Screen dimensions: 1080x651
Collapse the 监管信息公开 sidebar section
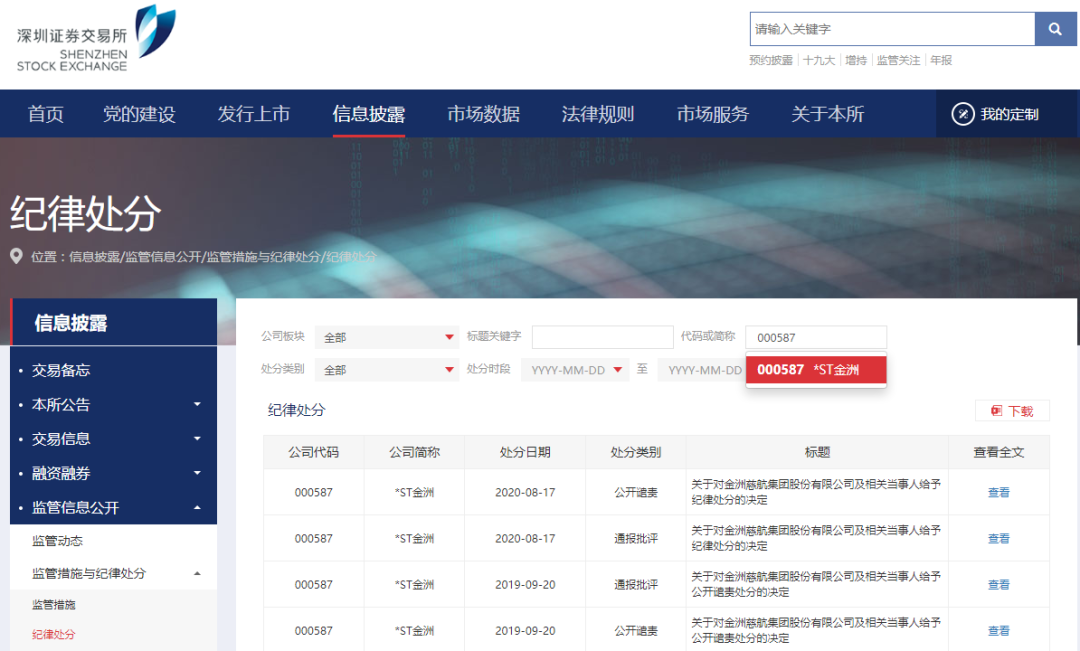(x=197, y=508)
